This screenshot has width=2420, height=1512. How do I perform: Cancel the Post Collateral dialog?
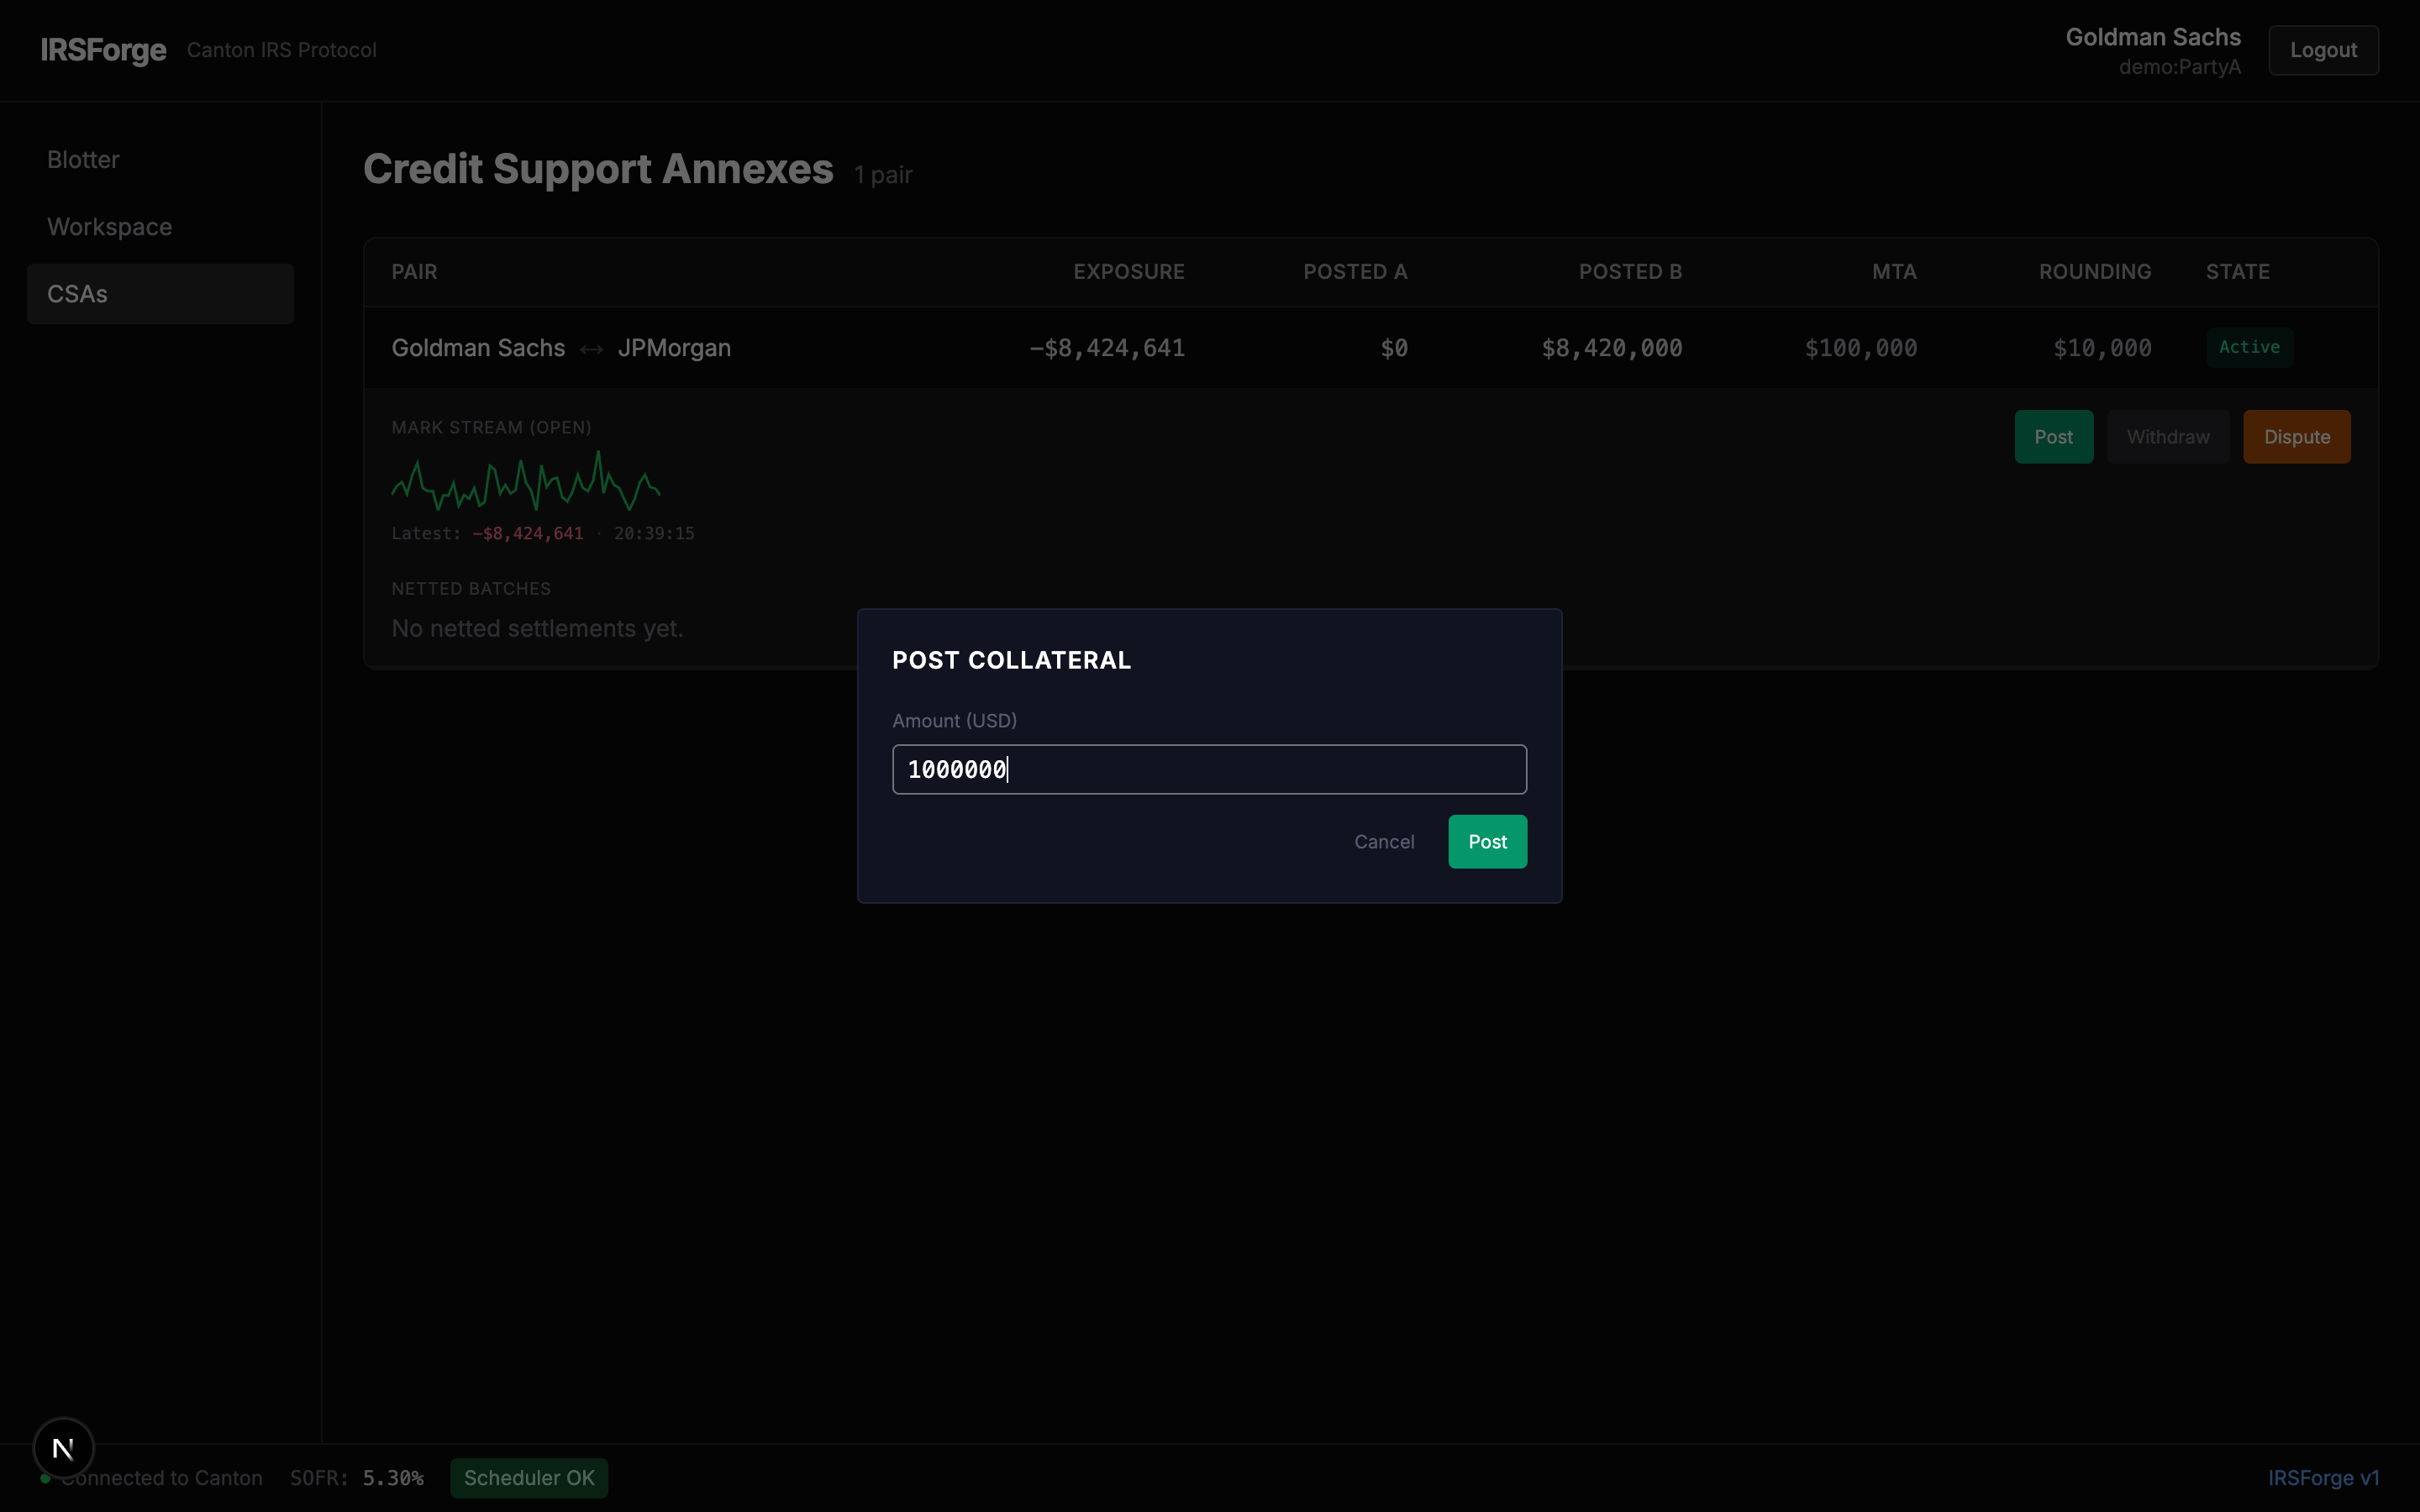[x=1384, y=841]
